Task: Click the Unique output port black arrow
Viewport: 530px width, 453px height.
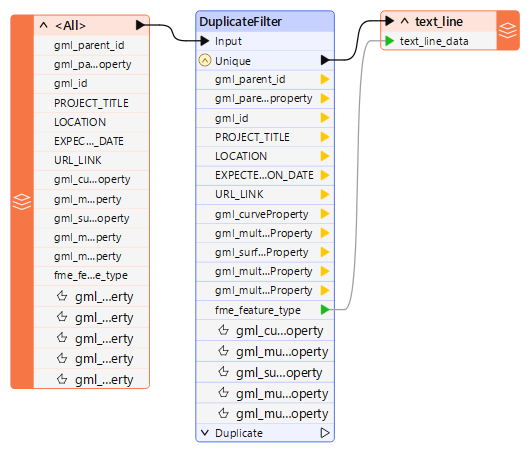Action: (x=325, y=60)
